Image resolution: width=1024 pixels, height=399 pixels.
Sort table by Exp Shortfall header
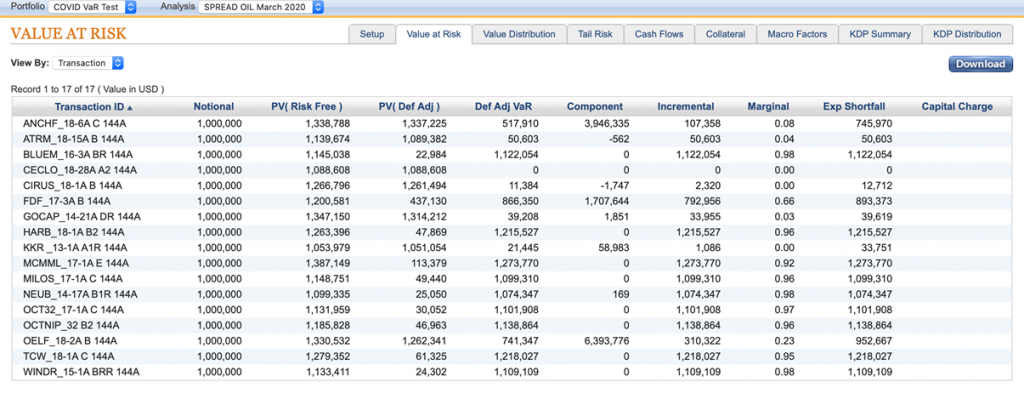854,107
